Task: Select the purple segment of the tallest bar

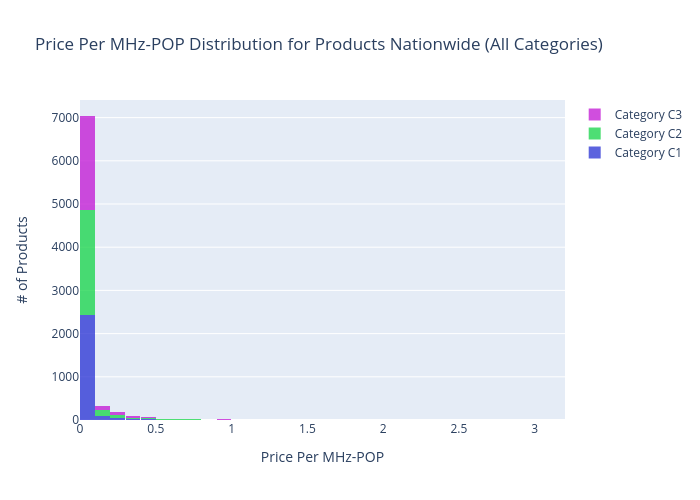Action: click(87, 163)
